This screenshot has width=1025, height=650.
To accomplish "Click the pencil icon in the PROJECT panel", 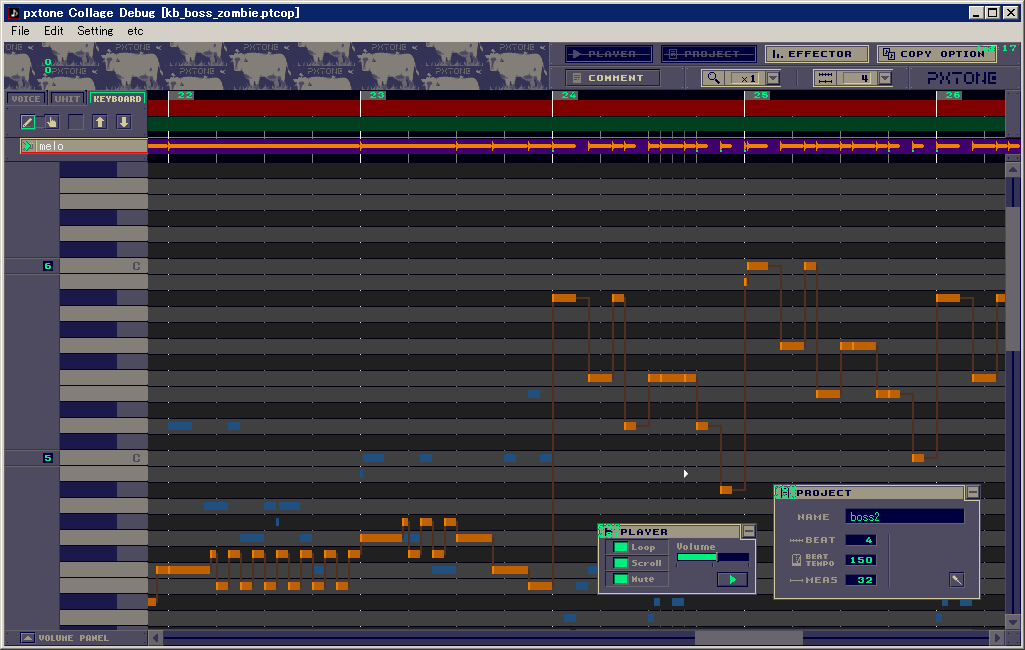I will pos(955,578).
